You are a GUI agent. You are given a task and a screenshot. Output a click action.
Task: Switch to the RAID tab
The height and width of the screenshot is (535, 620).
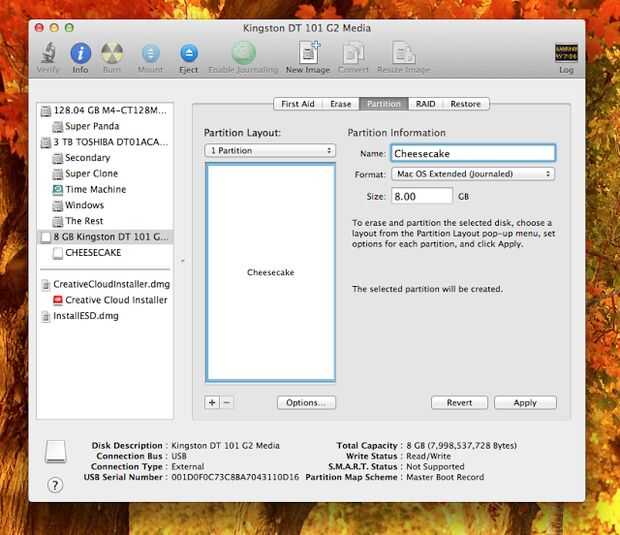pyautogui.click(x=425, y=104)
